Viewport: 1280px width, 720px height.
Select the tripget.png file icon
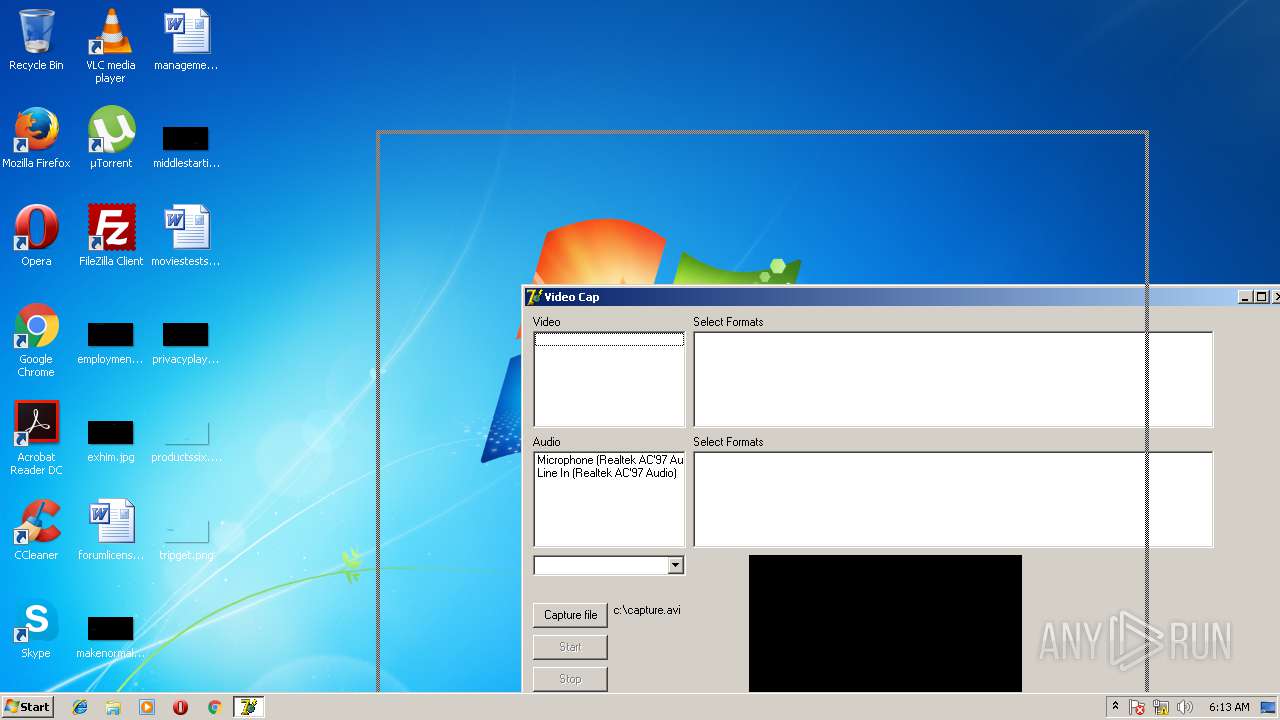[x=186, y=538]
